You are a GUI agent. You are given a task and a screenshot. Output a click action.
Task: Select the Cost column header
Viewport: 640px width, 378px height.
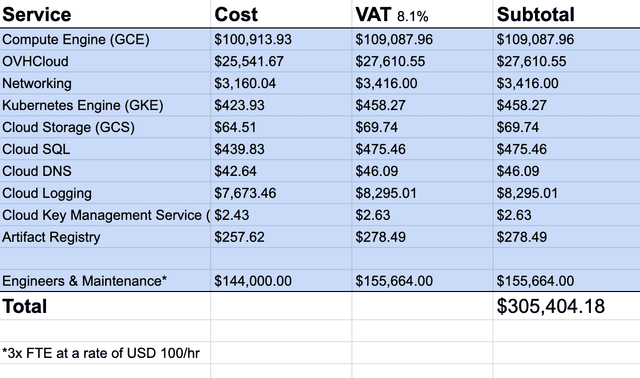281,14
